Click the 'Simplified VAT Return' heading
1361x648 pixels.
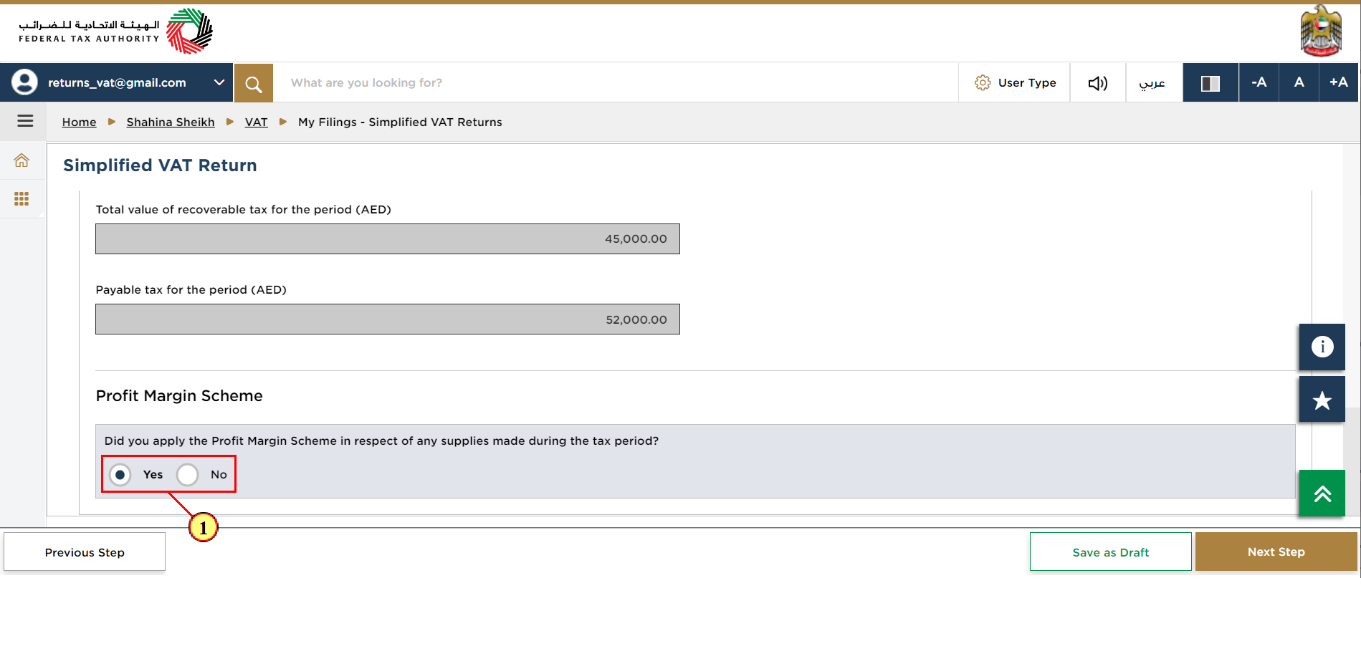click(160, 165)
